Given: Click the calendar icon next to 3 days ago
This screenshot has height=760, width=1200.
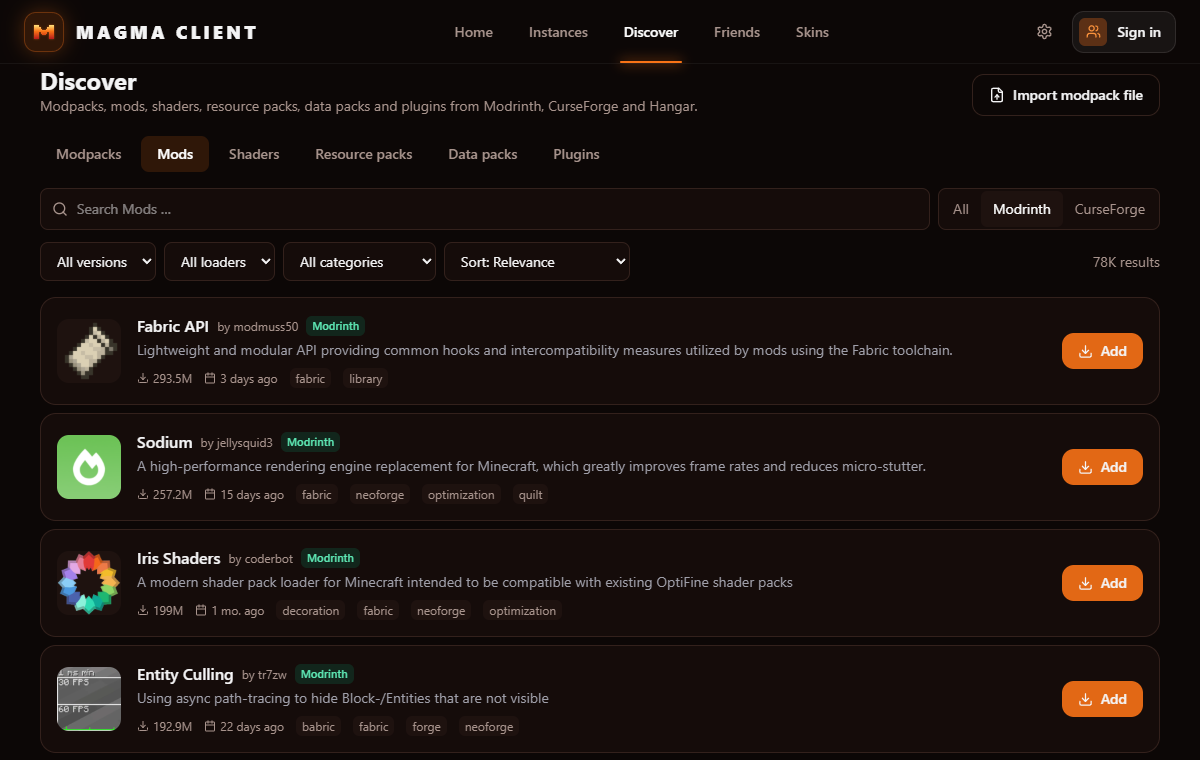Looking at the screenshot, I should coord(210,379).
